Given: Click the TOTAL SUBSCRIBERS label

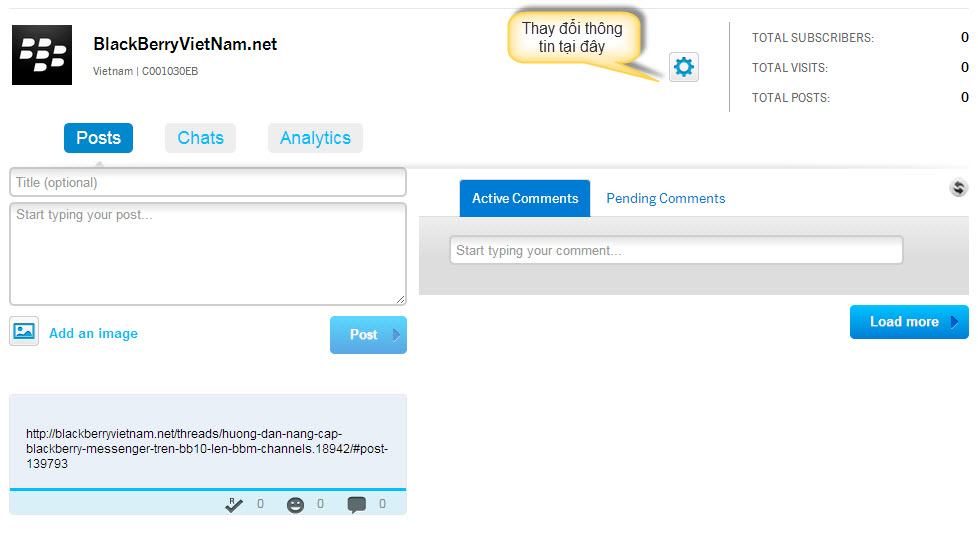Looking at the screenshot, I should [813, 37].
